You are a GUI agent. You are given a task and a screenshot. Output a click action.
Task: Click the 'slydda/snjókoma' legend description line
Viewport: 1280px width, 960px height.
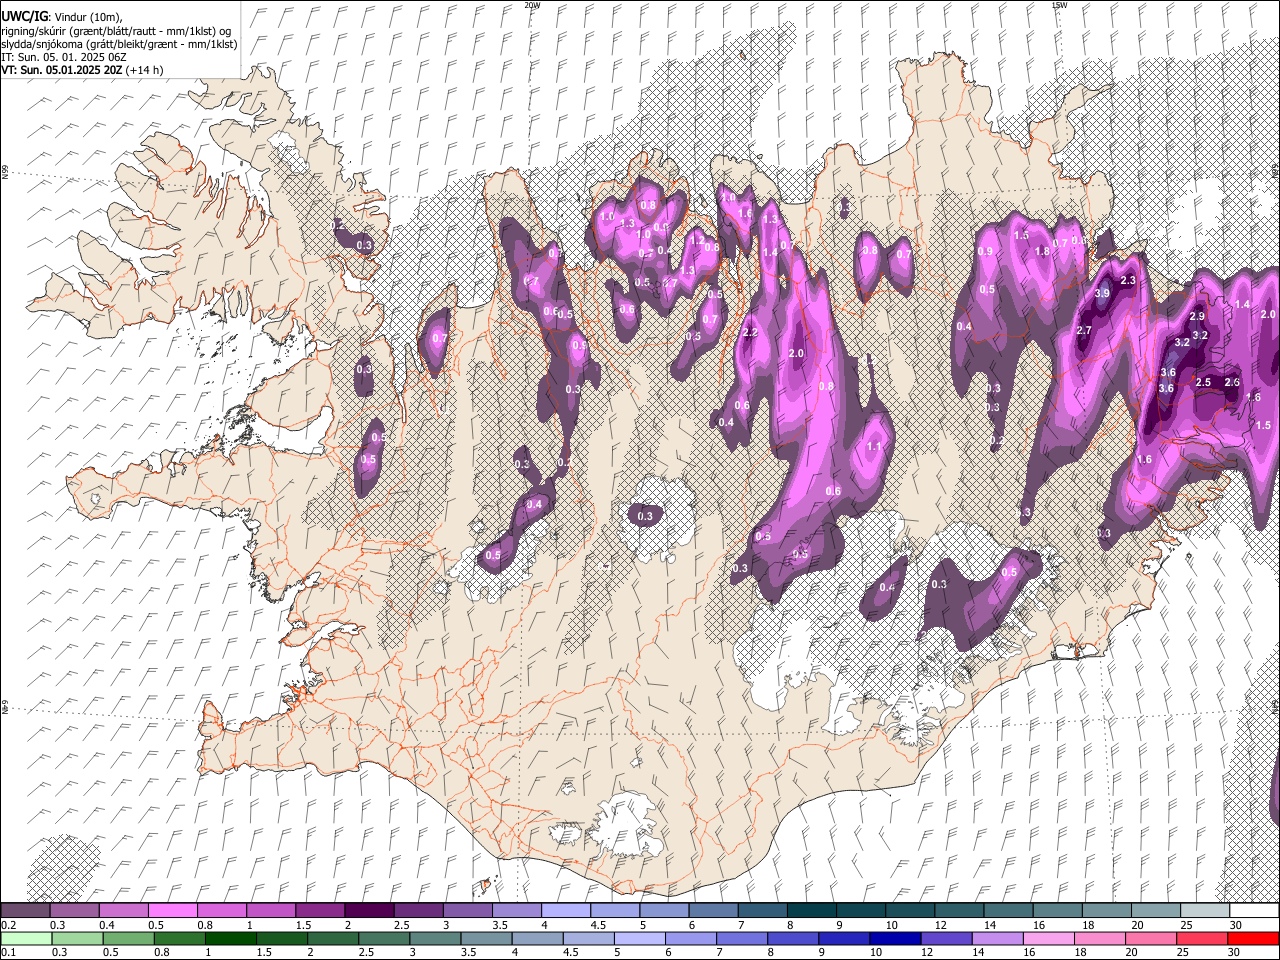(119, 44)
